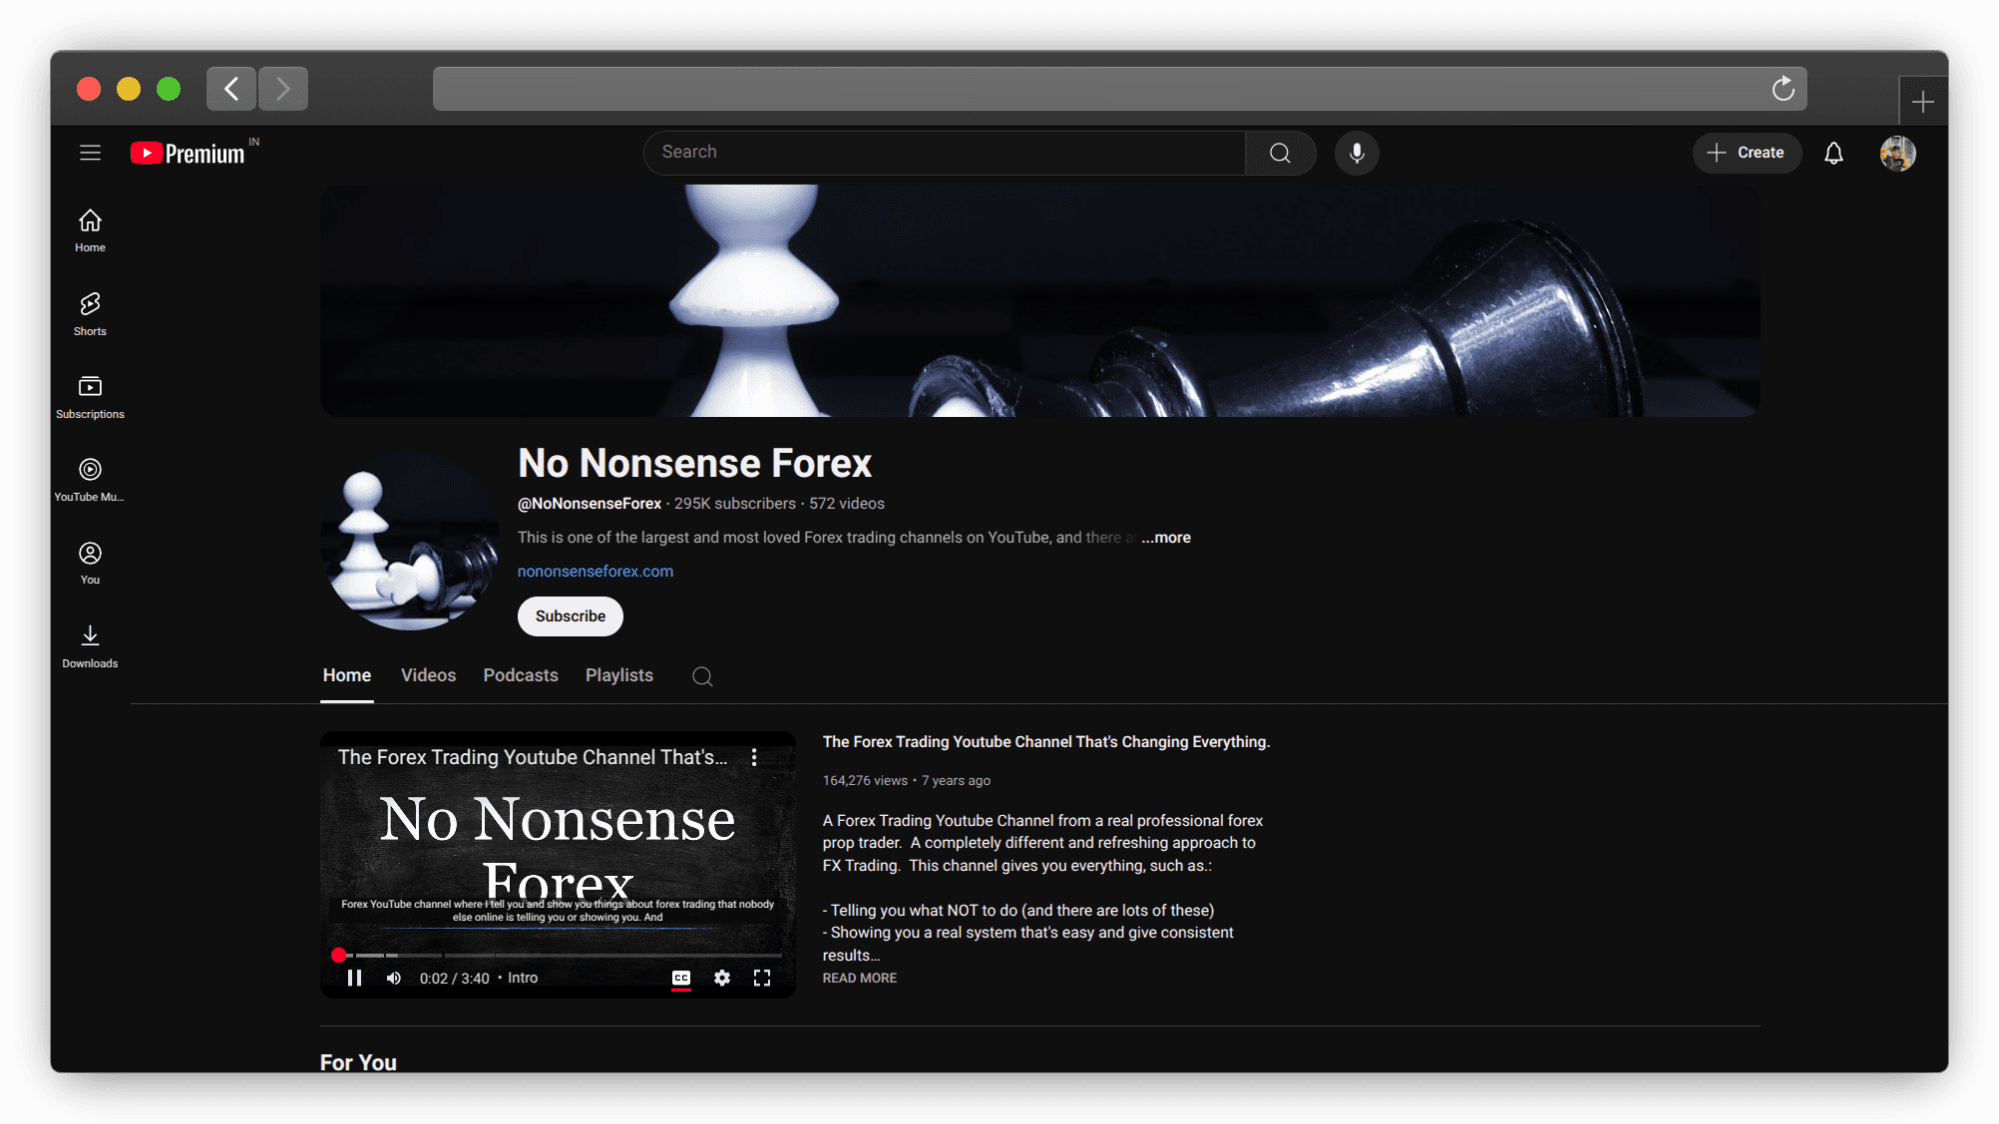Viewport: 1999px width, 1124px height.
Task: Pause the channel trailer video
Action: [354, 978]
